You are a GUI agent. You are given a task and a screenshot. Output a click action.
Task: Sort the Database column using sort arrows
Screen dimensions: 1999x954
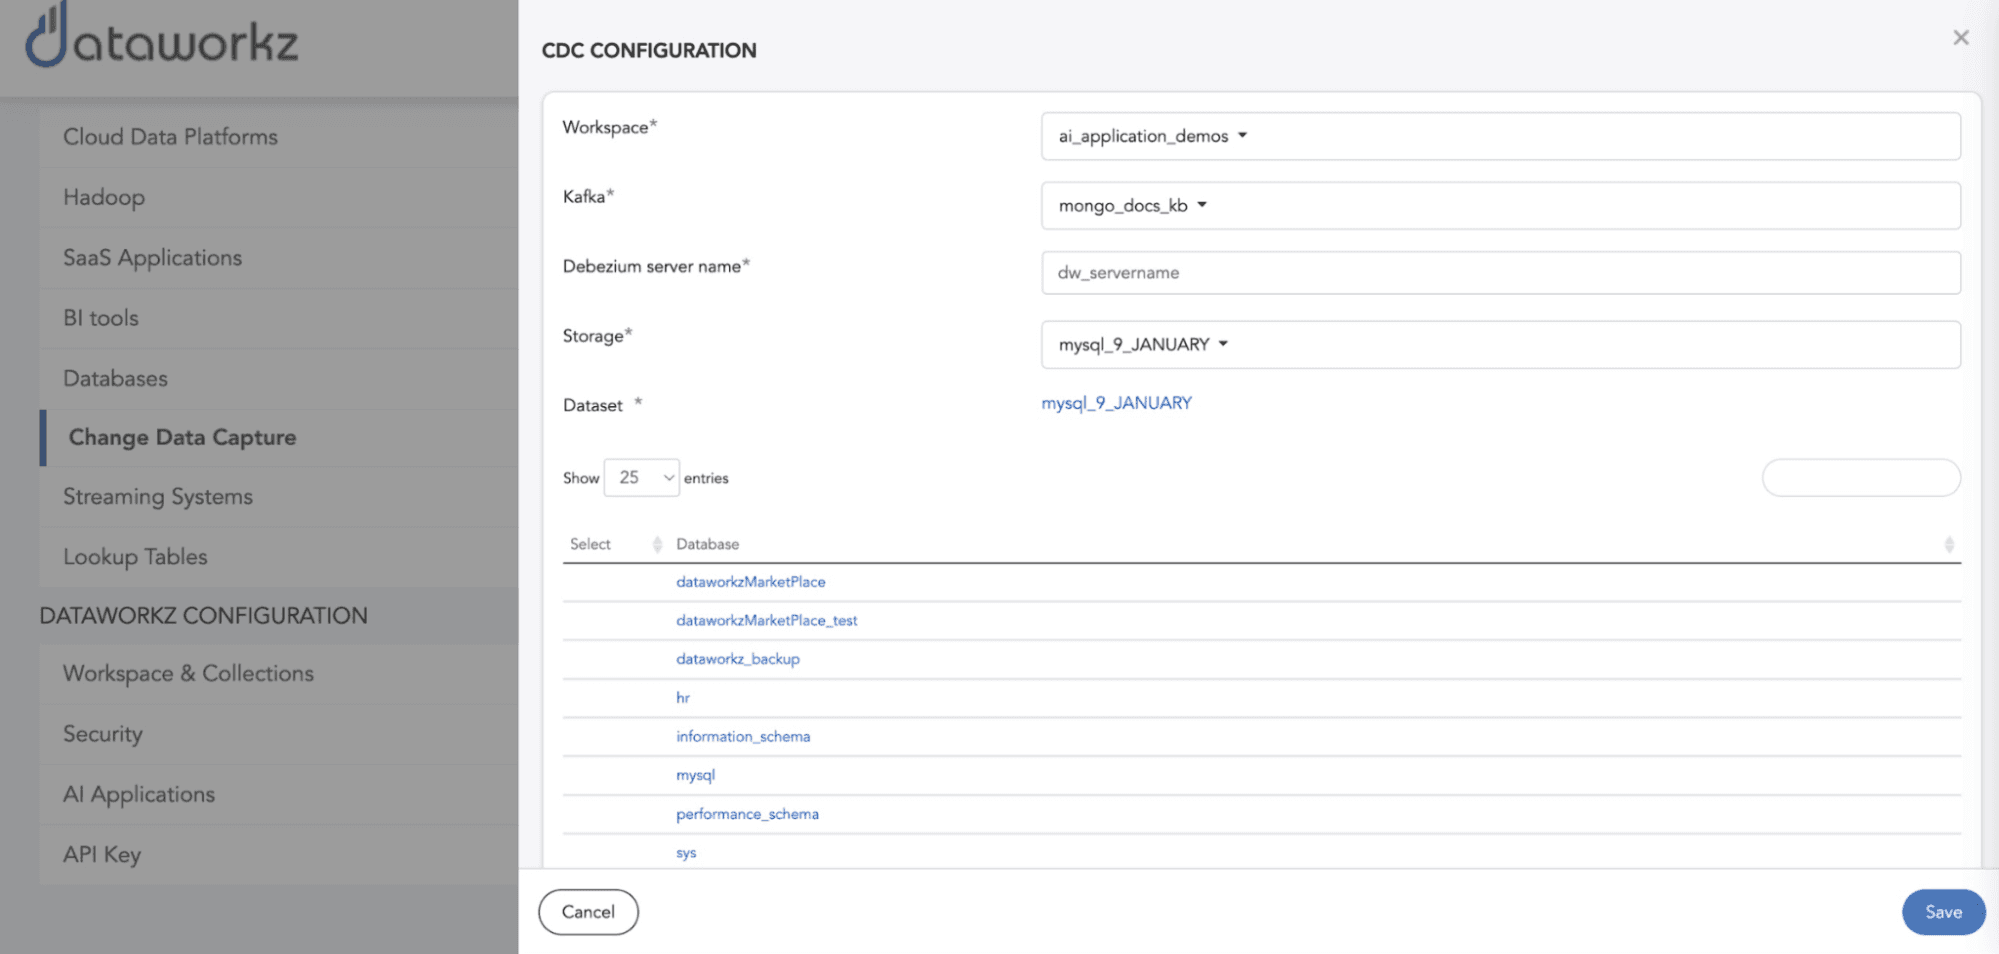pos(1948,544)
